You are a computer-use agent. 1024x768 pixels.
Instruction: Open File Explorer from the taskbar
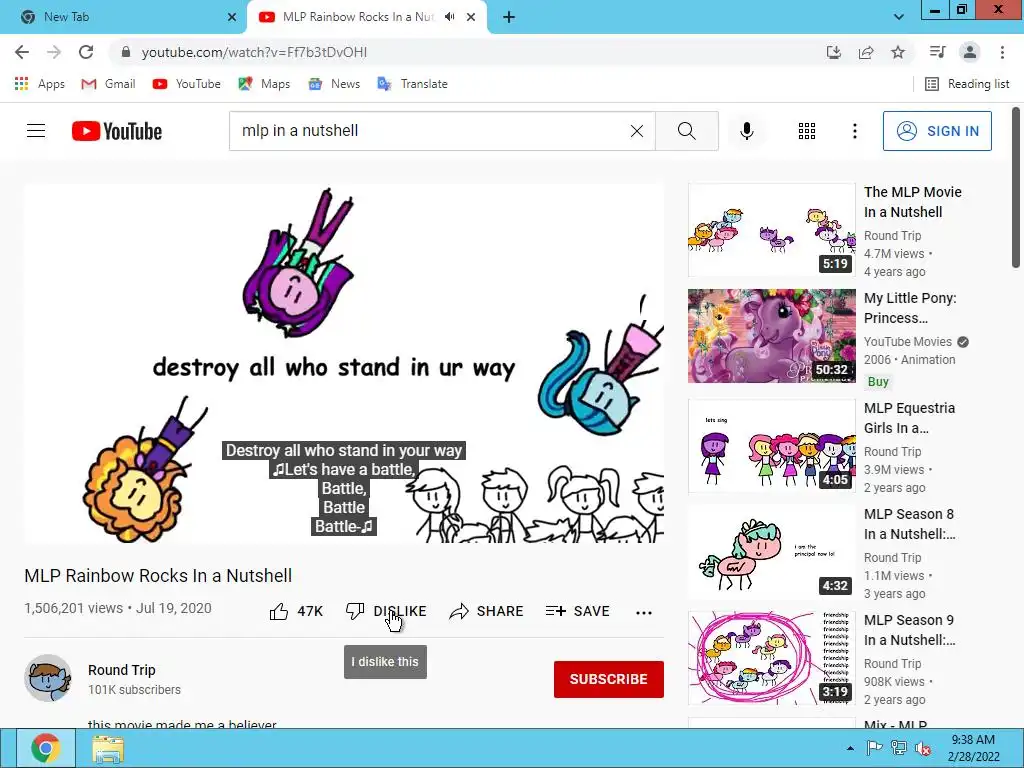pos(108,748)
